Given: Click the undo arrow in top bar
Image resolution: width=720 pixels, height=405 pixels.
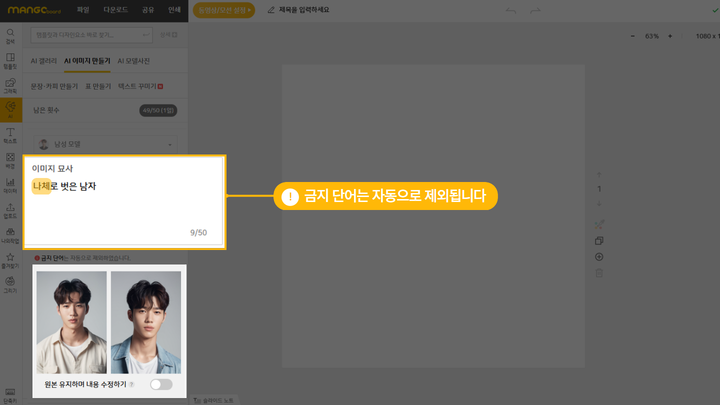Looking at the screenshot, I should (511, 10).
